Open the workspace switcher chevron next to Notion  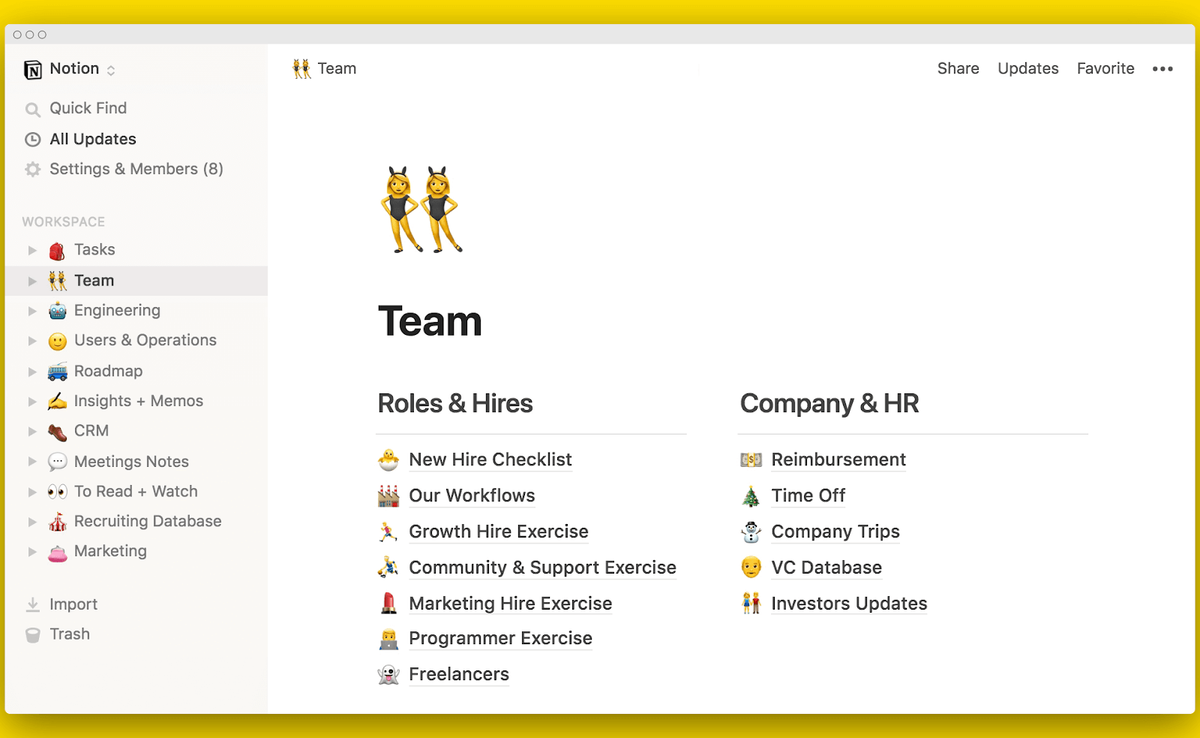[x=111, y=70]
